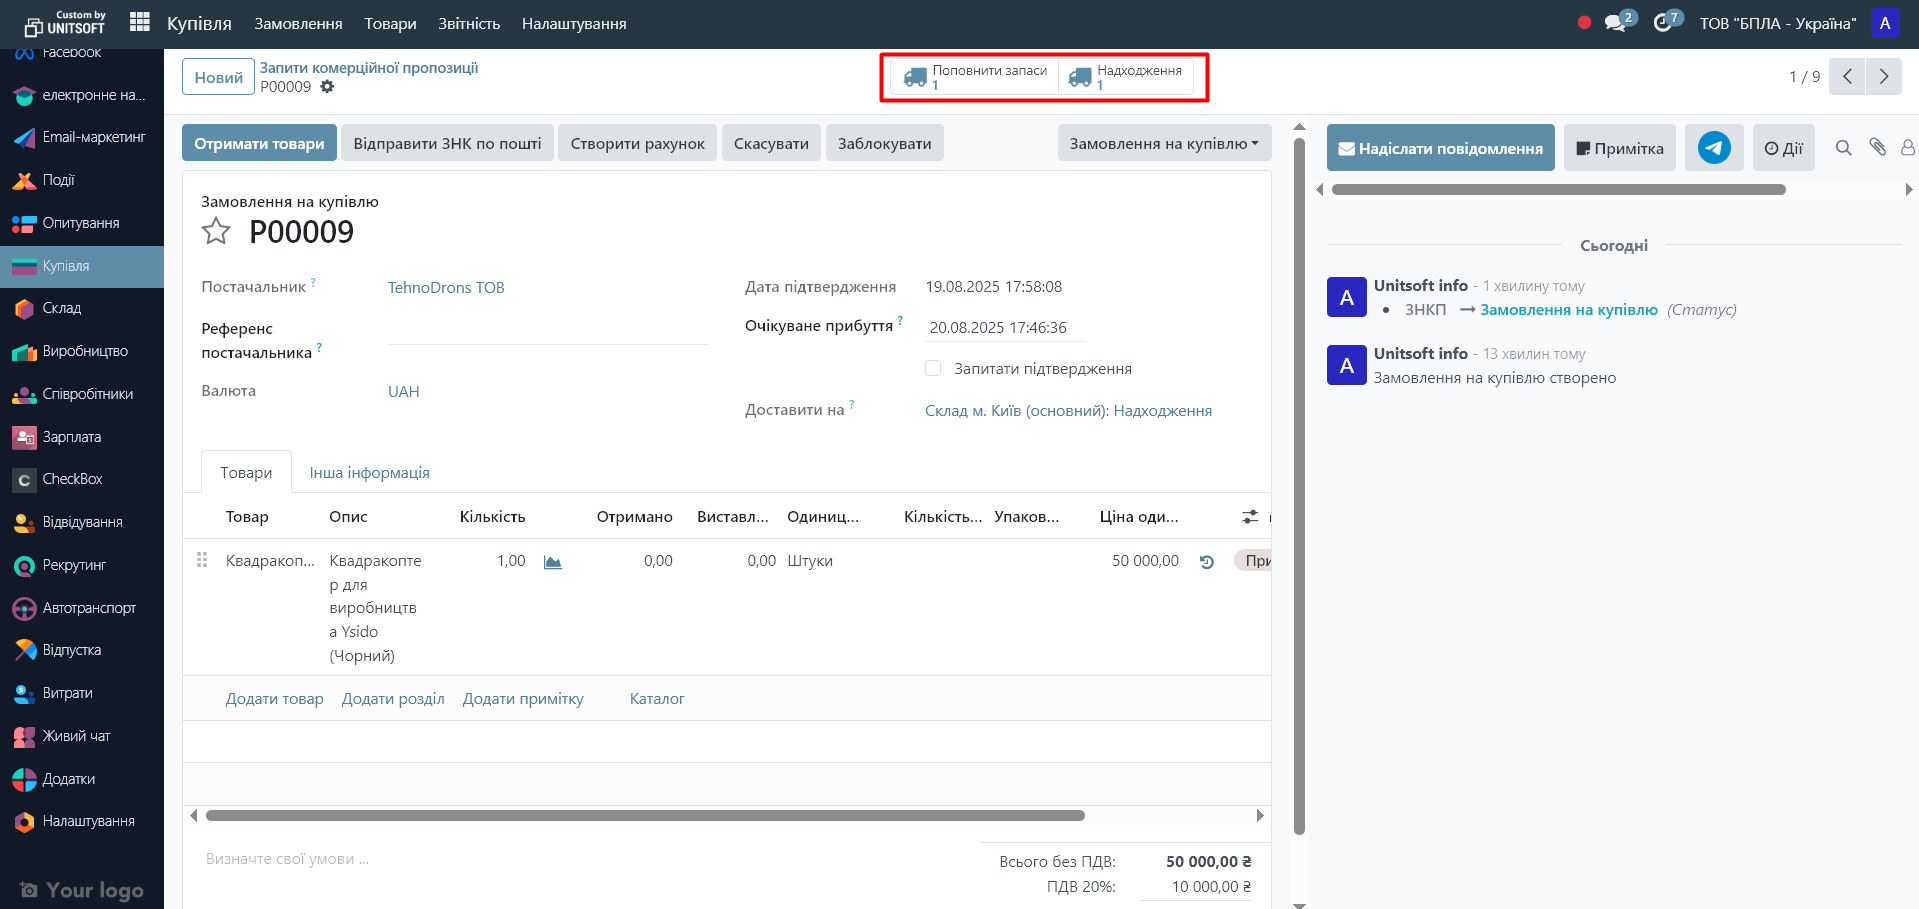
Task: Enable the Запитати підтвердження checkbox
Action: coord(933,368)
